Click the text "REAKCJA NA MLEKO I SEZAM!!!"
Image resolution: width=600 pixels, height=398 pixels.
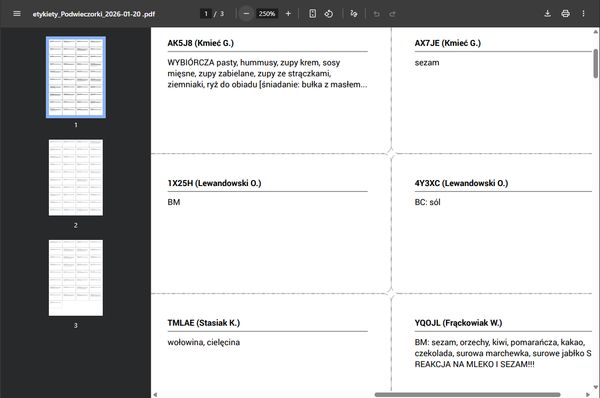474,364
